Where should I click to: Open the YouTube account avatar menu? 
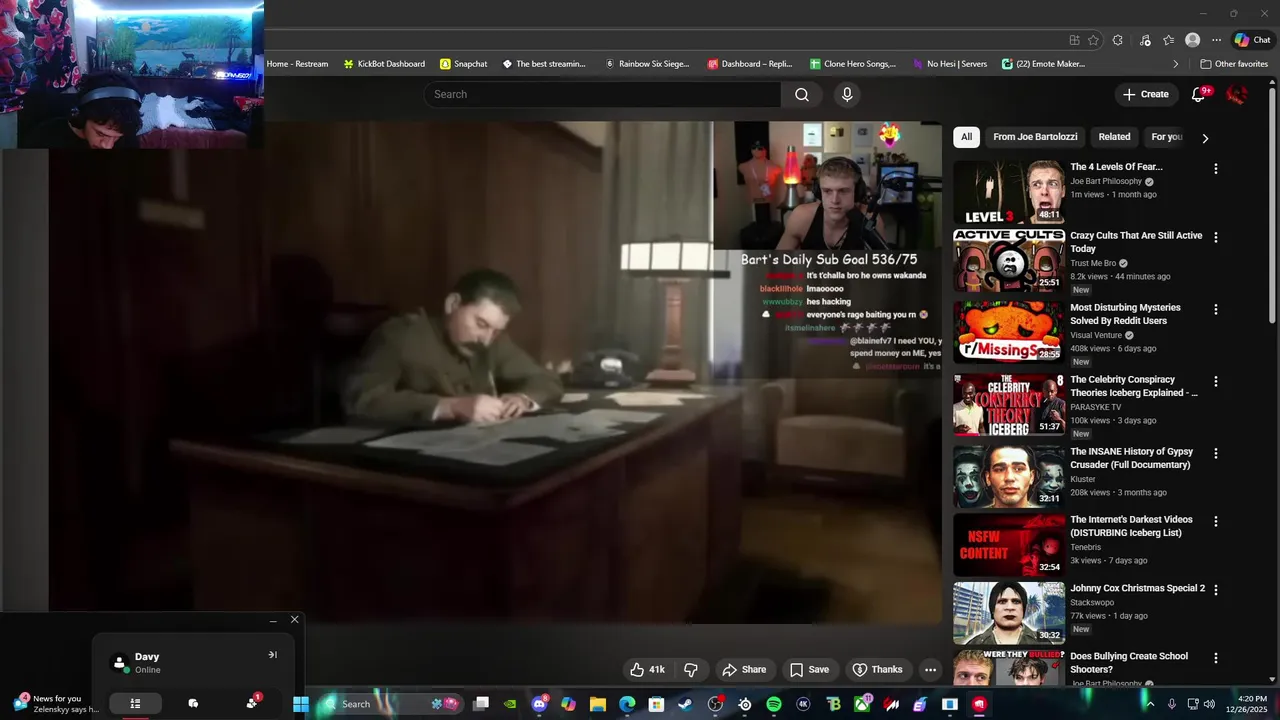click(x=1237, y=94)
